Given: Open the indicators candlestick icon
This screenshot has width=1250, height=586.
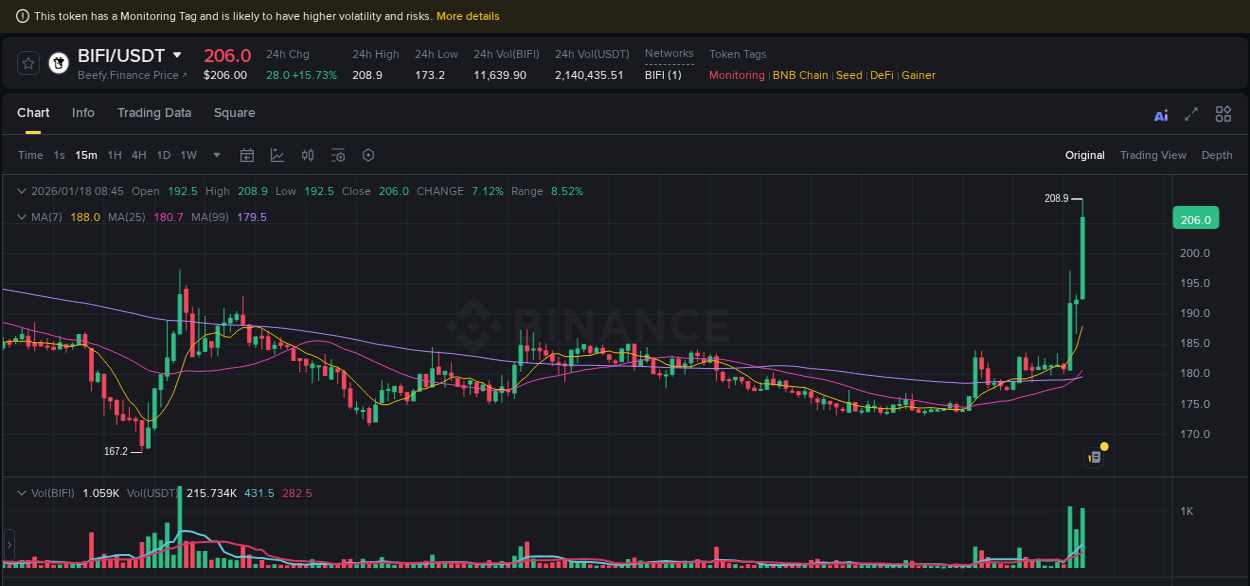Looking at the screenshot, I should (x=307, y=155).
